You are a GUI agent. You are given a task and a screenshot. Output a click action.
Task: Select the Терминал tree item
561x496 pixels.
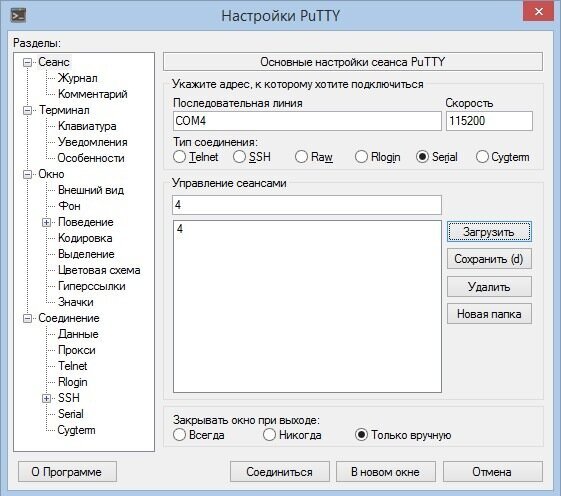64,110
